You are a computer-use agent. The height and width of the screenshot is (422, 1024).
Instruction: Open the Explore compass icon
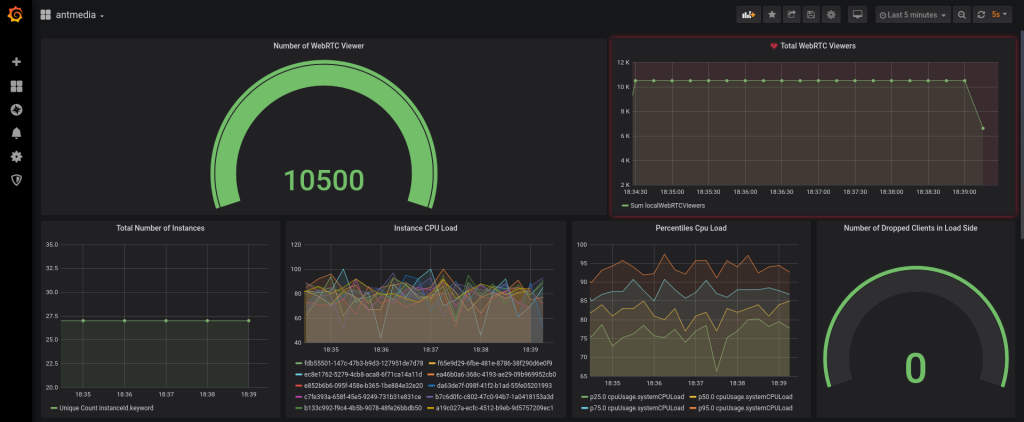tap(16, 110)
